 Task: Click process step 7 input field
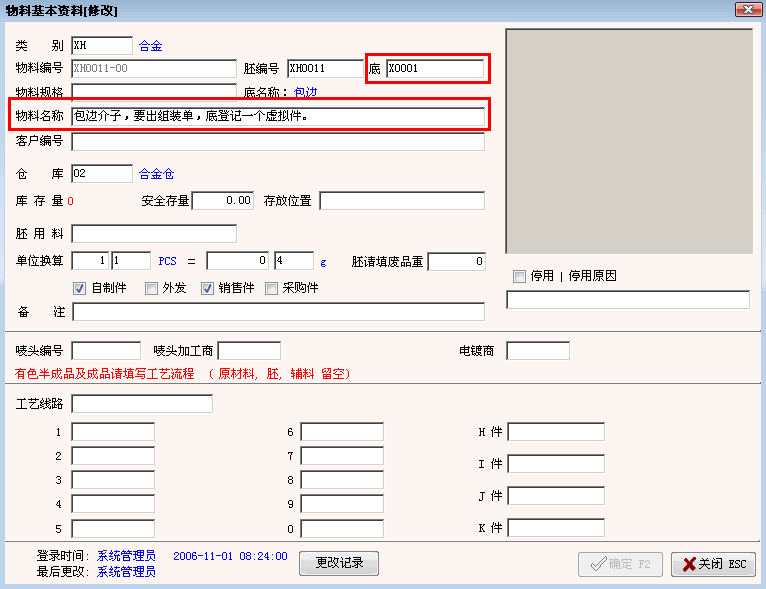click(342, 456)
